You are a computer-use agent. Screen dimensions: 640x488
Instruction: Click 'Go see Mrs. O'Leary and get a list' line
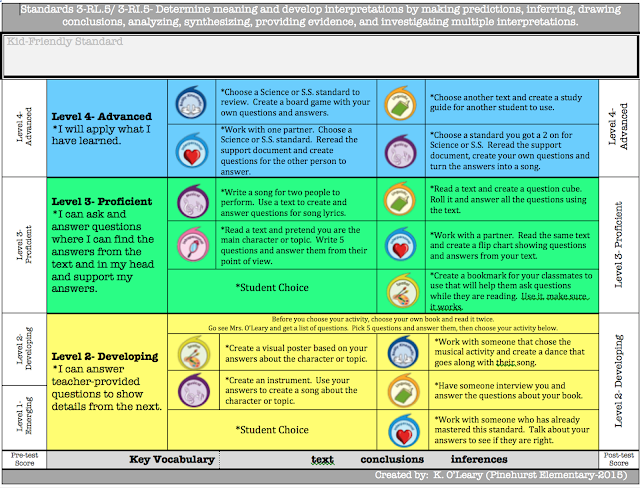382,328
